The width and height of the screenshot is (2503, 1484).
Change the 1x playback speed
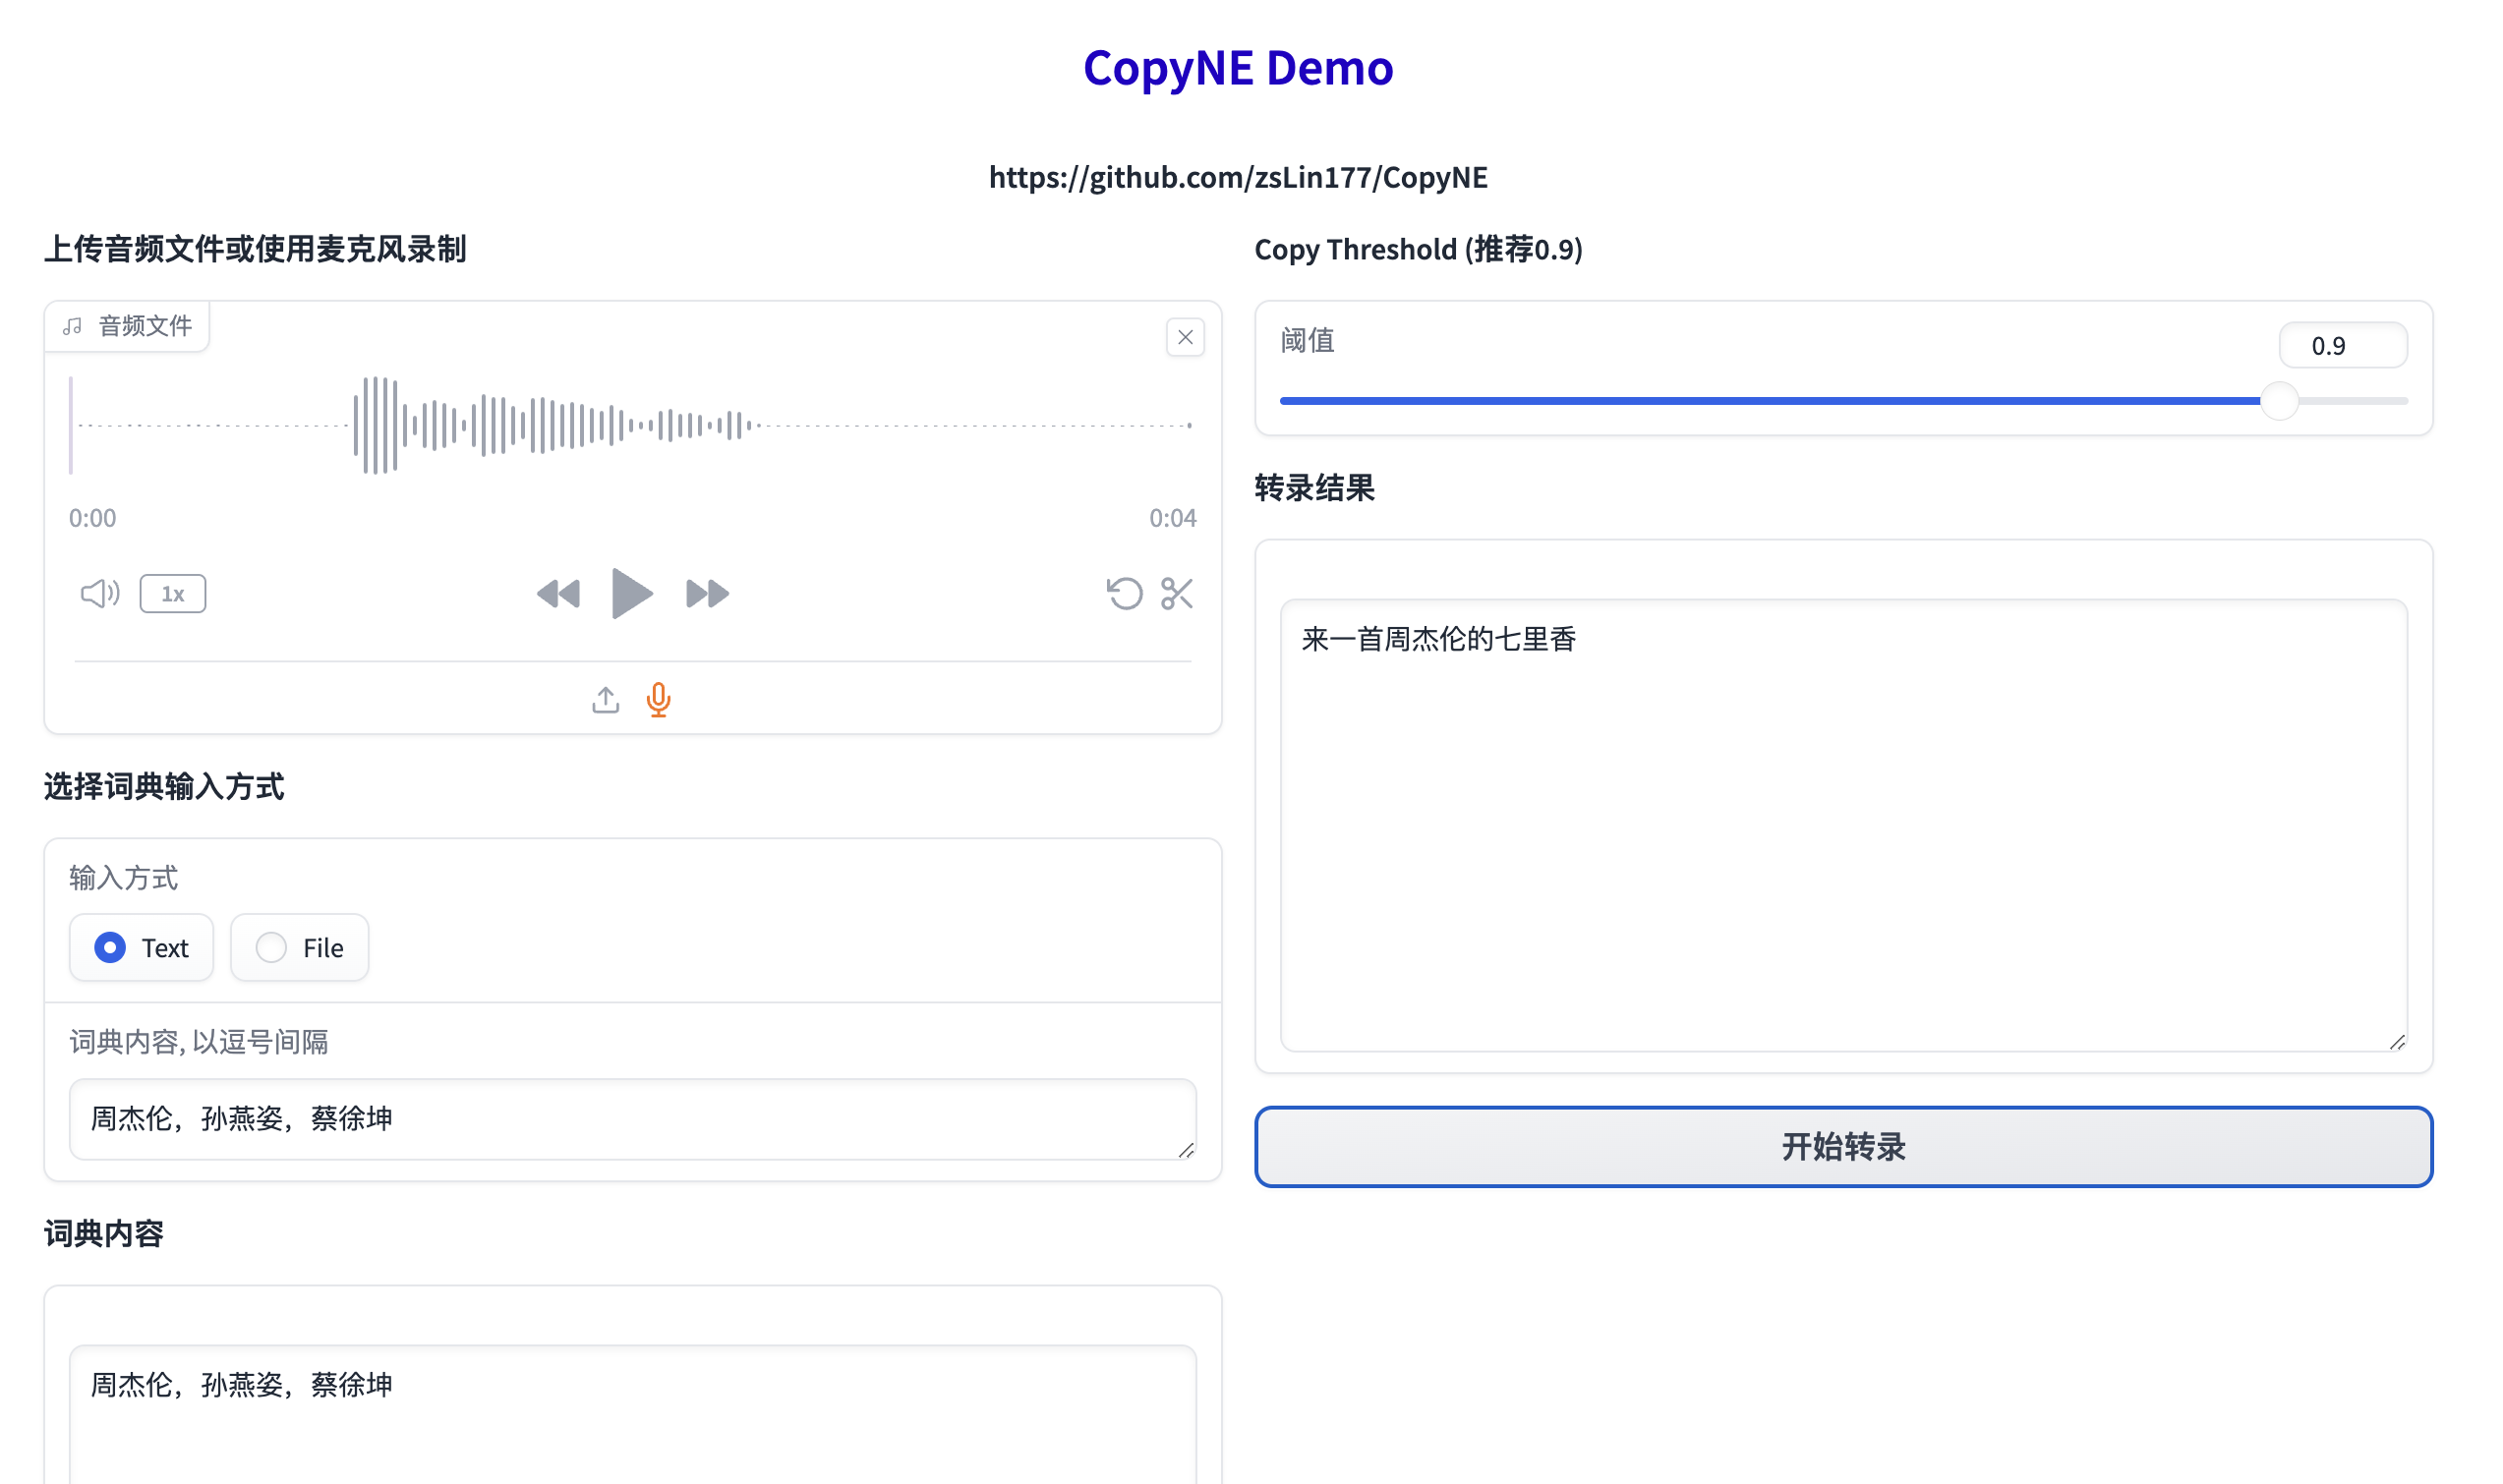173,594
